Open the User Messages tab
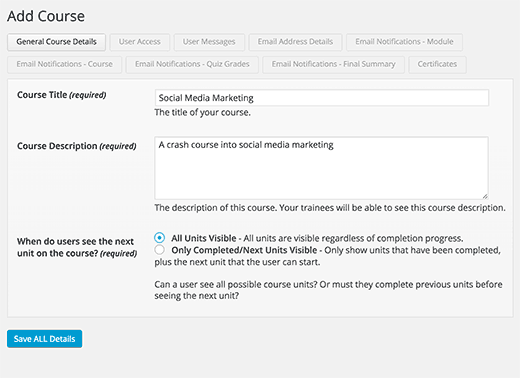The image size is (520, 378). 209,42
